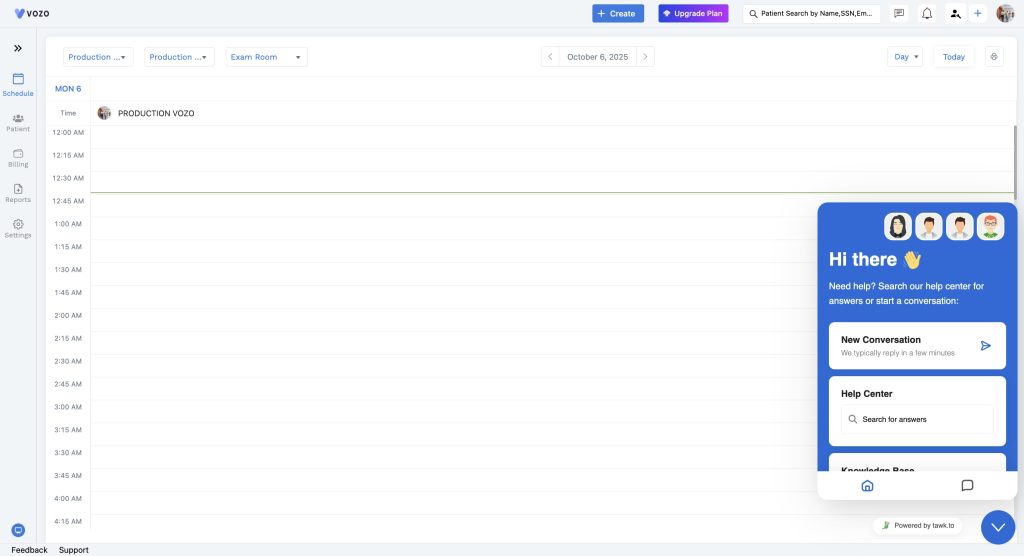Open the Schedule section in sidebar
This screenshot has height=556, width=1024.
click(x=18, y=84)
